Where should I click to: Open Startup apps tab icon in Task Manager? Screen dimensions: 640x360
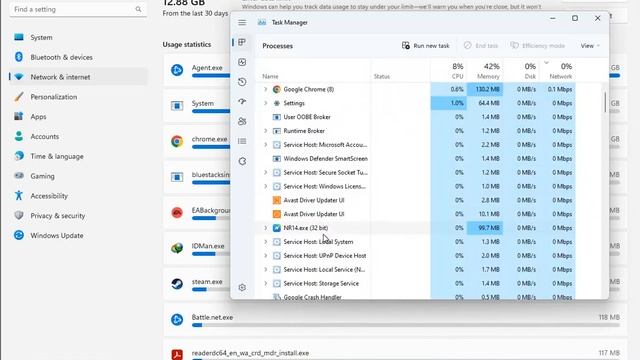pos(242,101)
